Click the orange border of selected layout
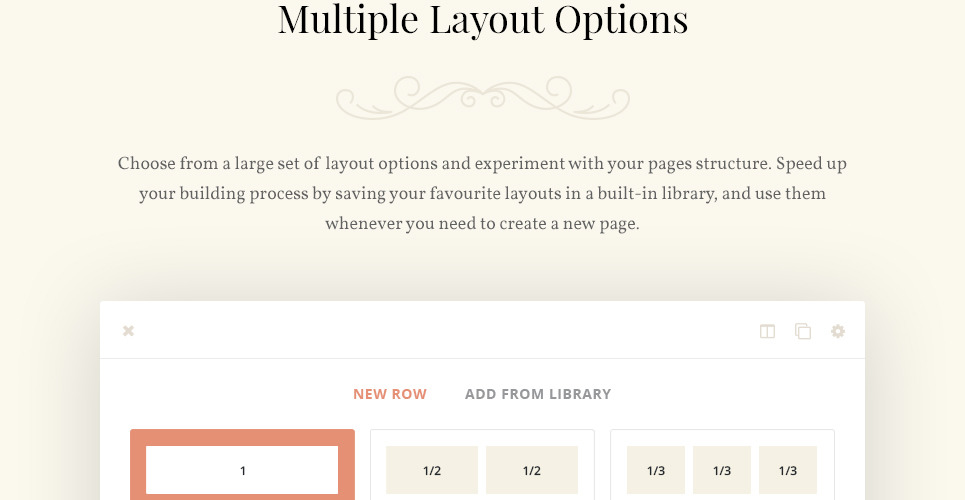 [x=137, y=468]
